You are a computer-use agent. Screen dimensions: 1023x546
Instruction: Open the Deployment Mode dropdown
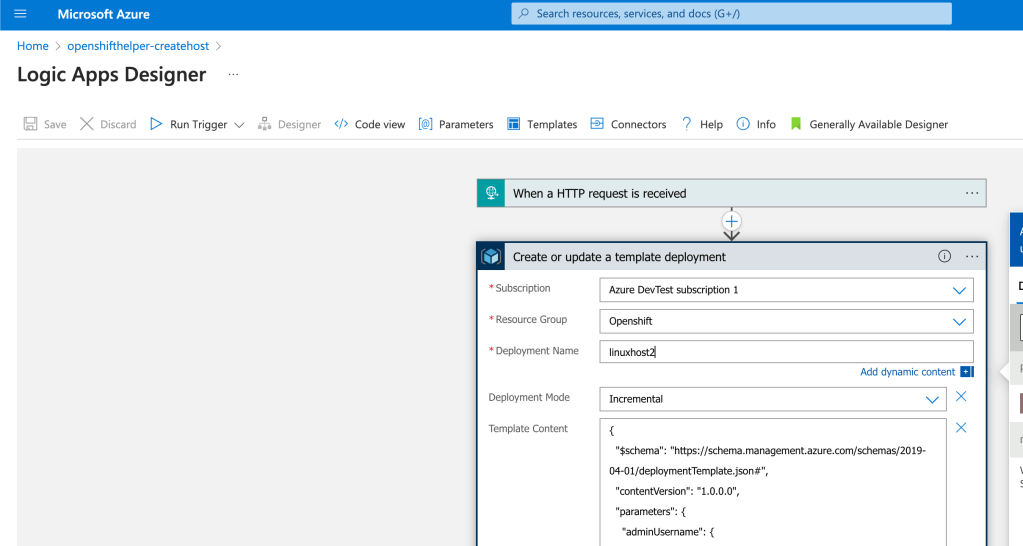772,399
